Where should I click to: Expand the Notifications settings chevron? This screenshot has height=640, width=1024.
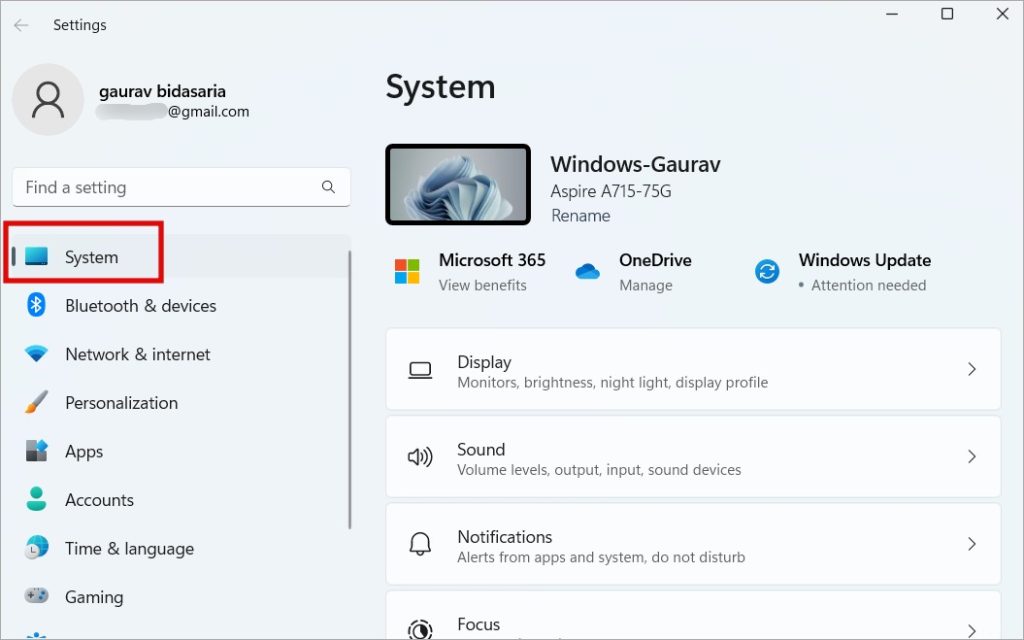[x=971, y=544]
